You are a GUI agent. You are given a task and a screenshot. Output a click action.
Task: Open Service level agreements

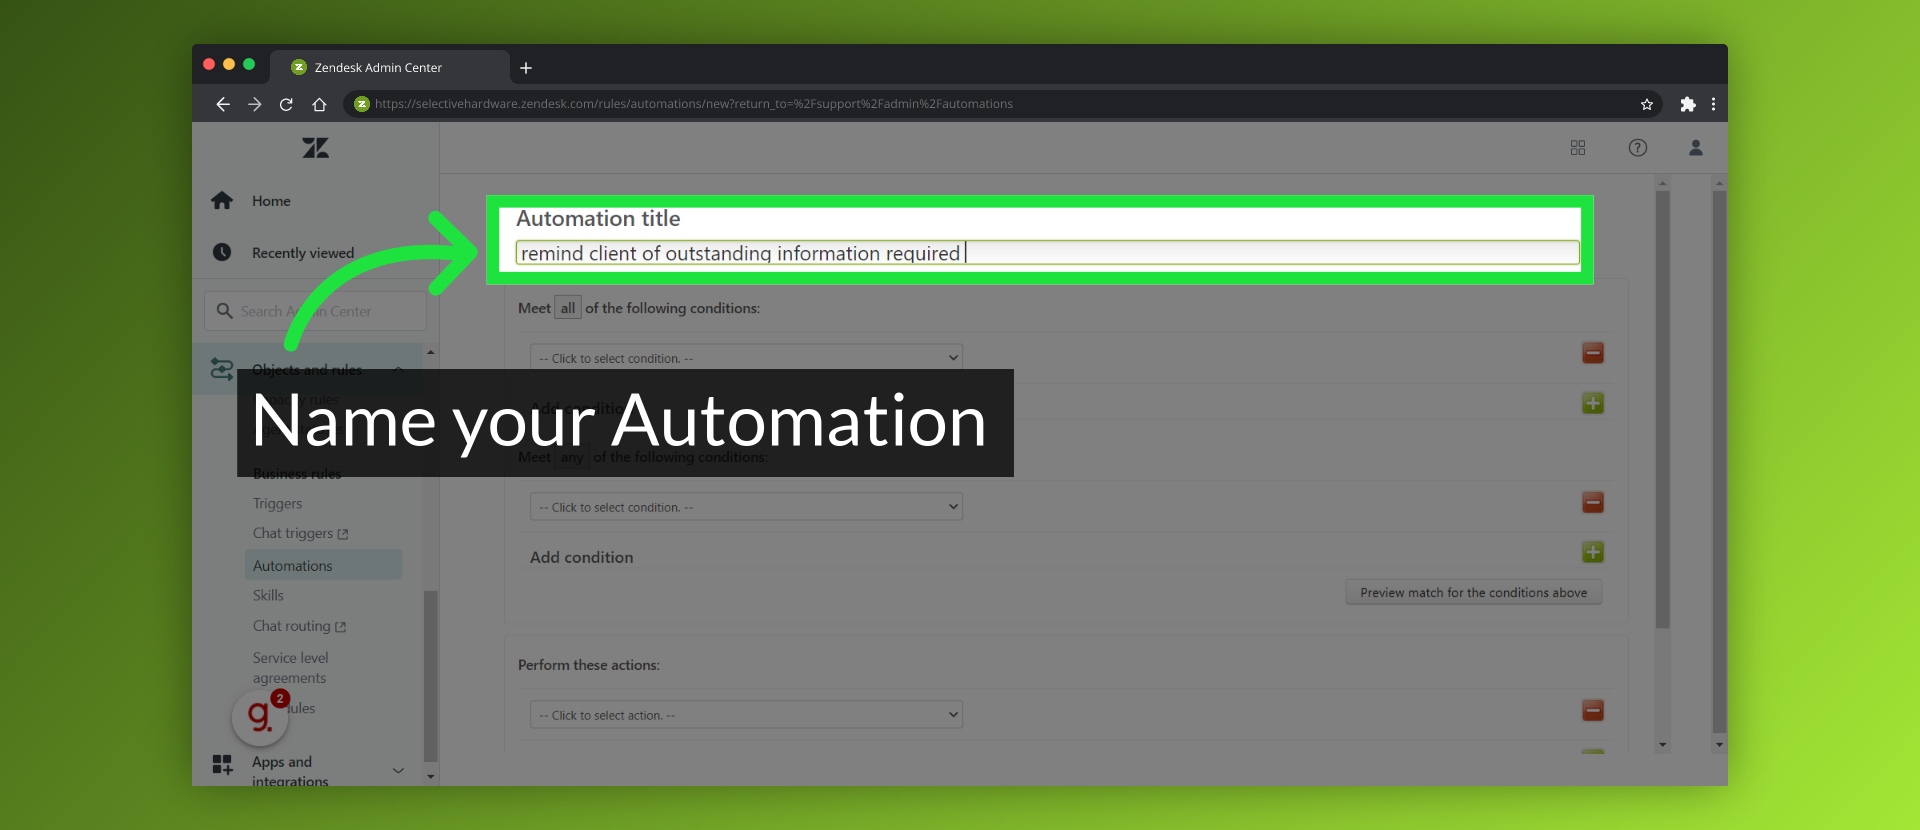pos(290,668)
